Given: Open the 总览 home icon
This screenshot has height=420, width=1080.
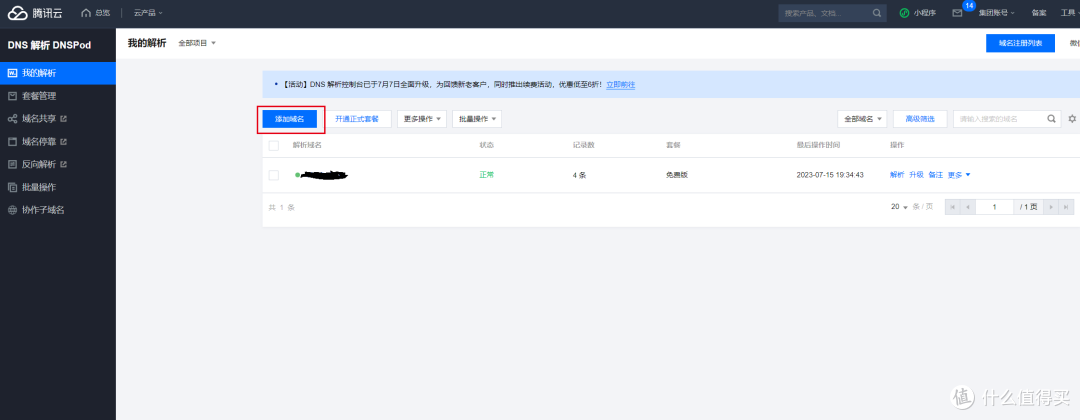Looking at the screenshot, I should 86,13.
